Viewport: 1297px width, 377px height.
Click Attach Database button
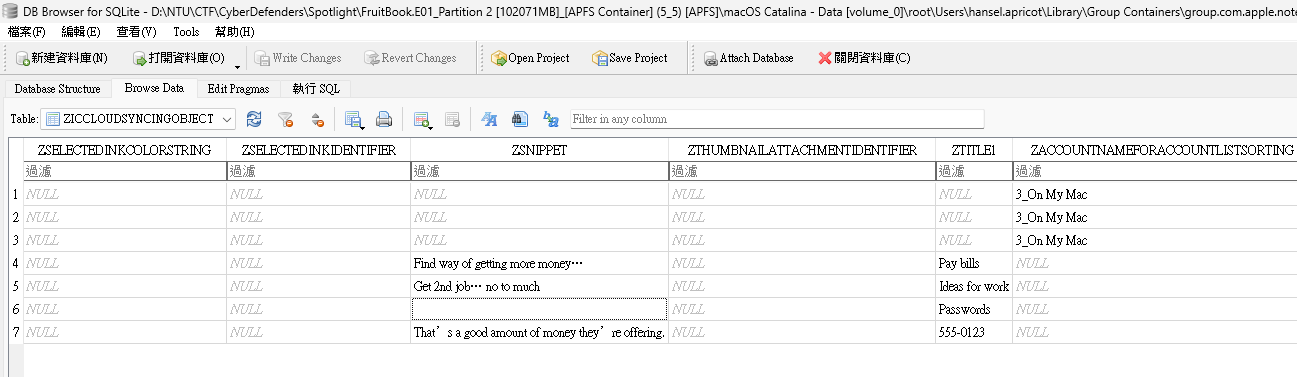(x=748, y=58)
